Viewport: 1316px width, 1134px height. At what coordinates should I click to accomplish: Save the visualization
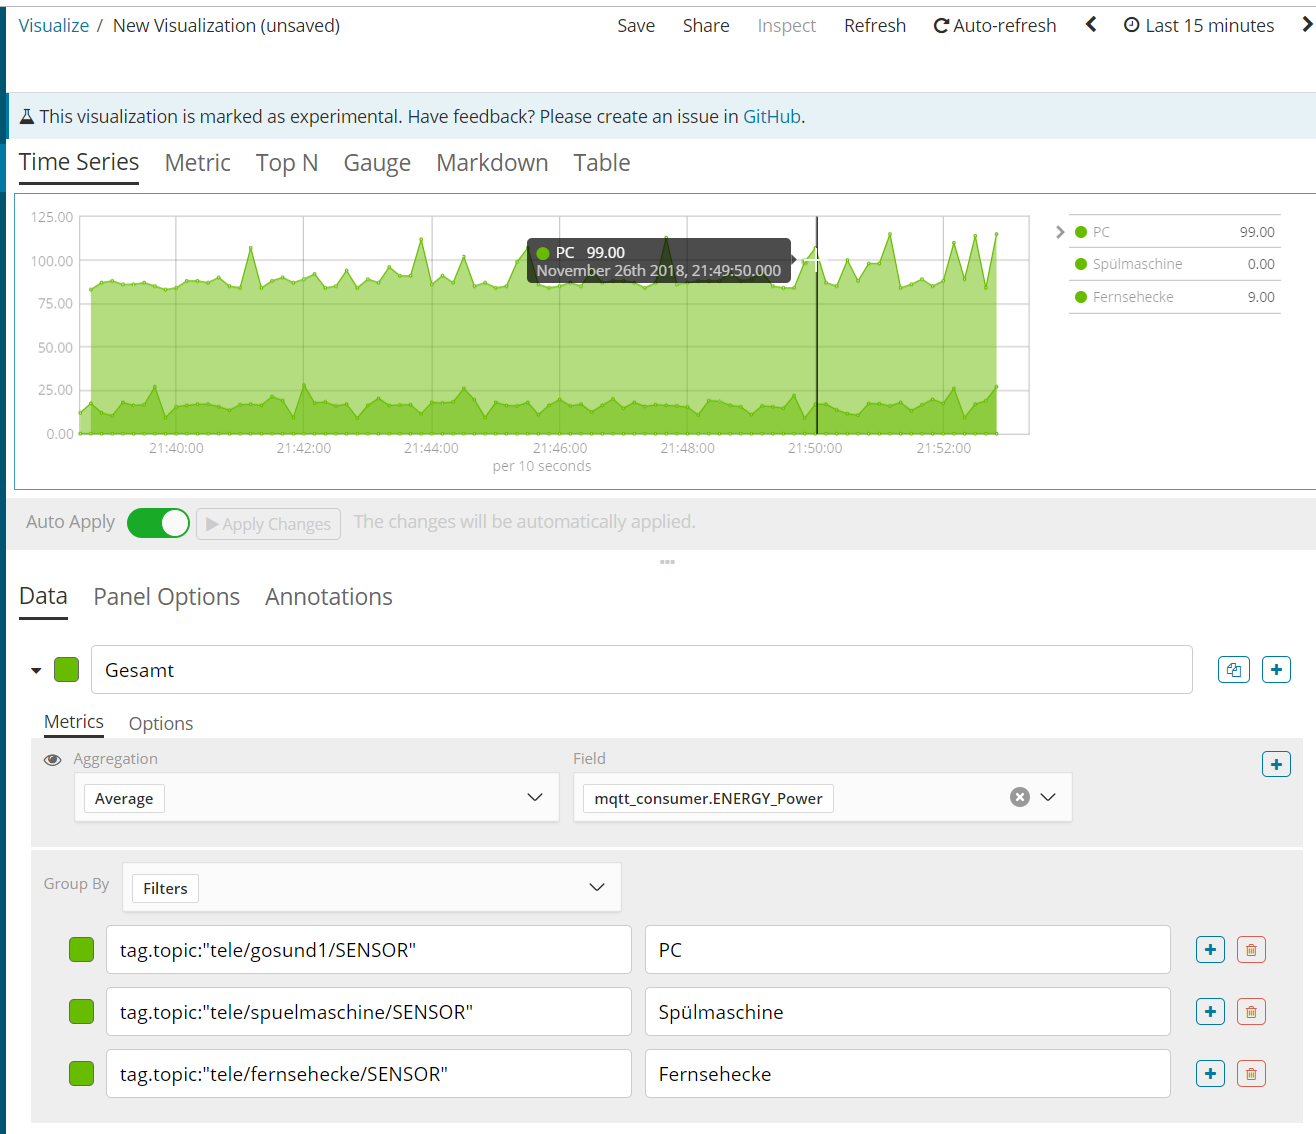coord(636,25)
